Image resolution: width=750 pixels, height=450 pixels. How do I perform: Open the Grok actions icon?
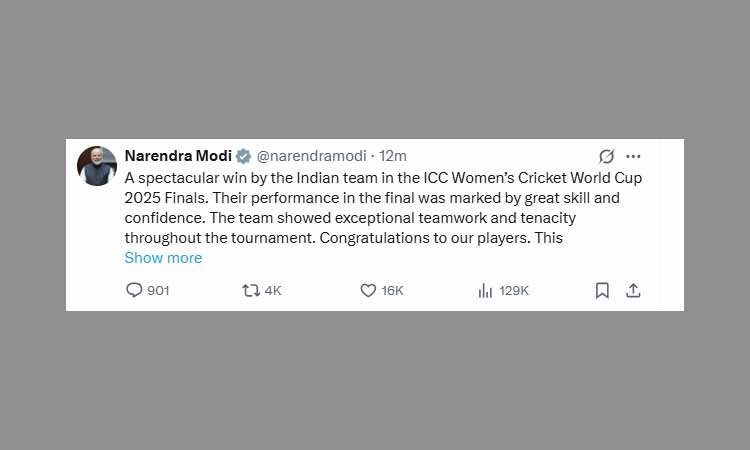pos(606,156)
